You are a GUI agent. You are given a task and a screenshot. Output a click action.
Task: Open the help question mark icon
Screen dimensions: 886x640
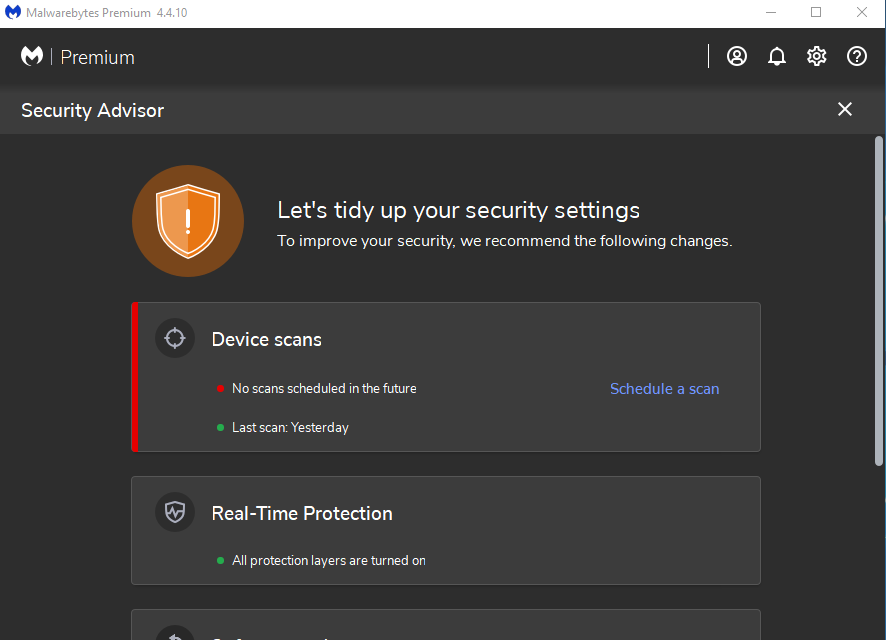pos(857,56)
